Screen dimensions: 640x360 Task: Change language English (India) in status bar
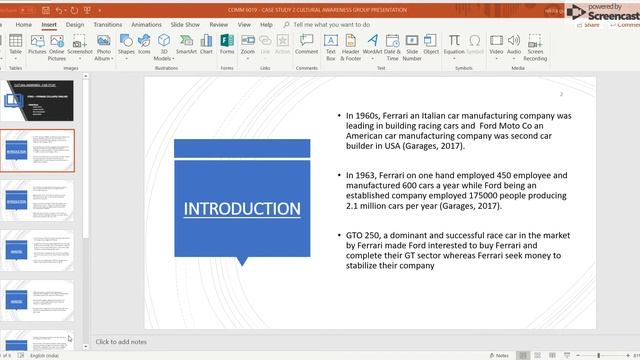click(44, 356)
